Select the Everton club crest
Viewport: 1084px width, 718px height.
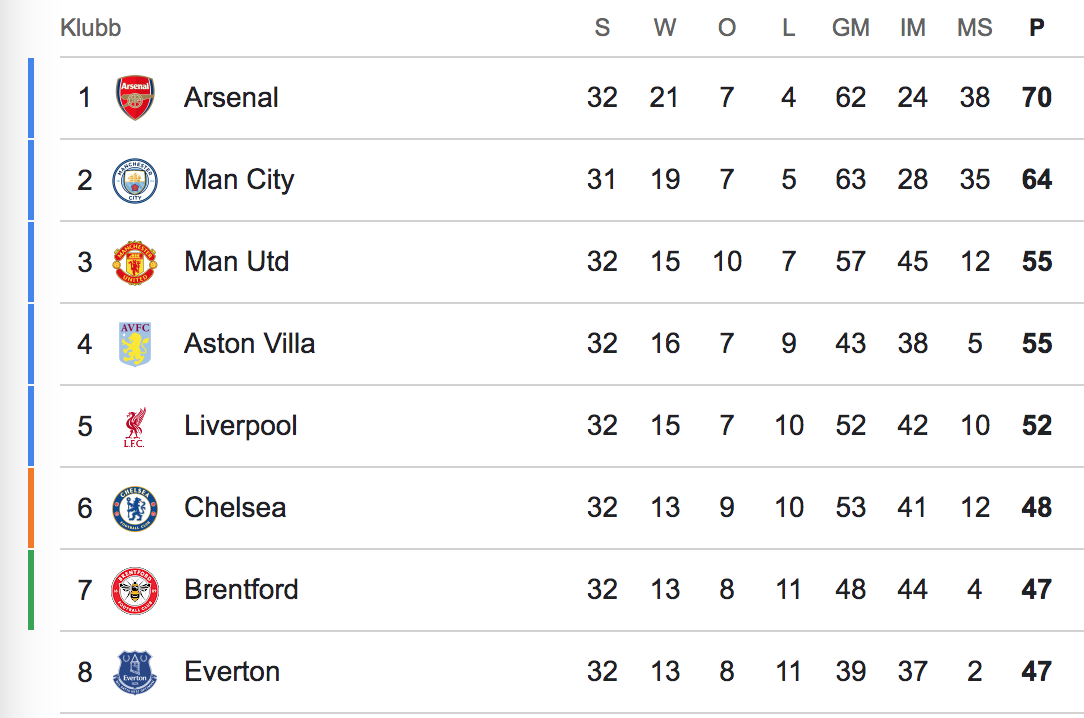(x=135, y=672)
